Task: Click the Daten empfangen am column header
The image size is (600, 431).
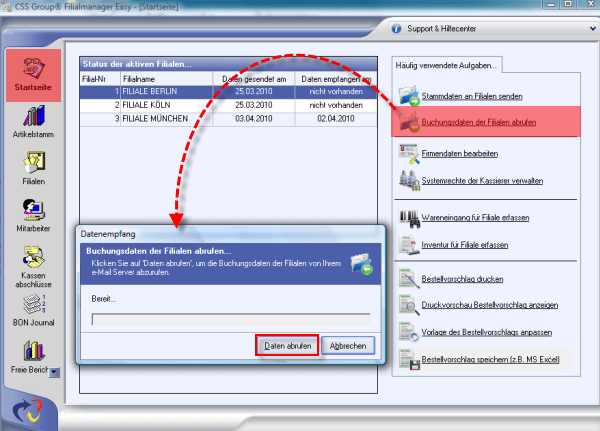Action: coord(336,79)
